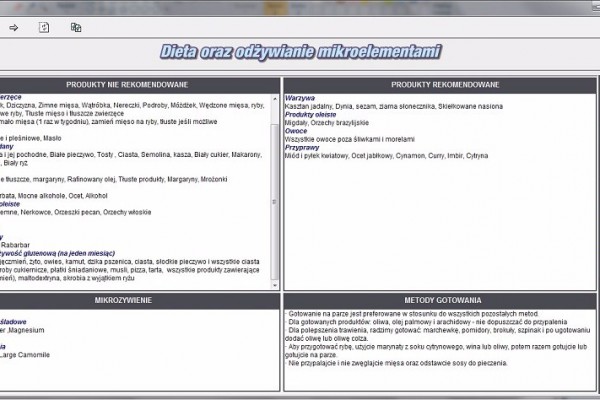Click scroll-up arrow of not-recommended products list
600x400 pixels.
(x=275, y=98)
